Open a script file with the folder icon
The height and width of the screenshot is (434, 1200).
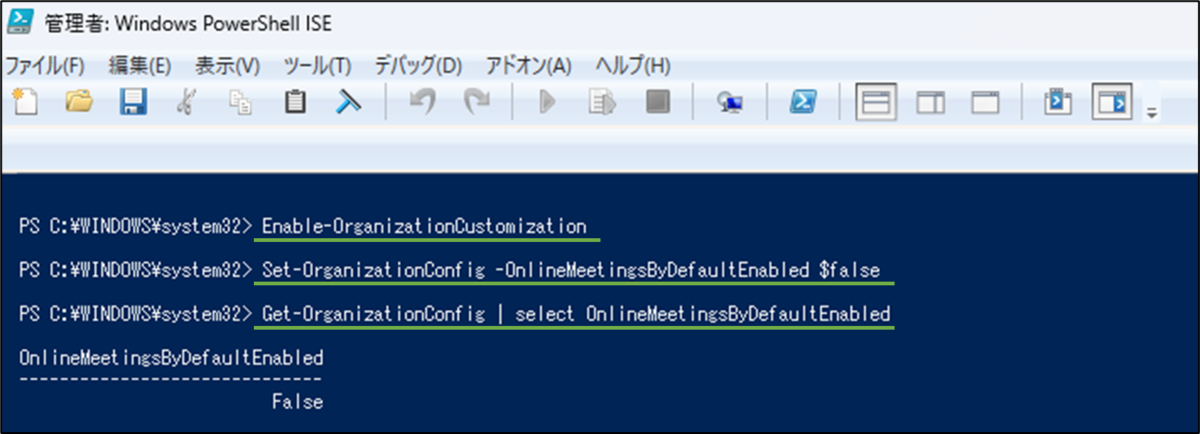pyautogui.click(x=78, y=102)
